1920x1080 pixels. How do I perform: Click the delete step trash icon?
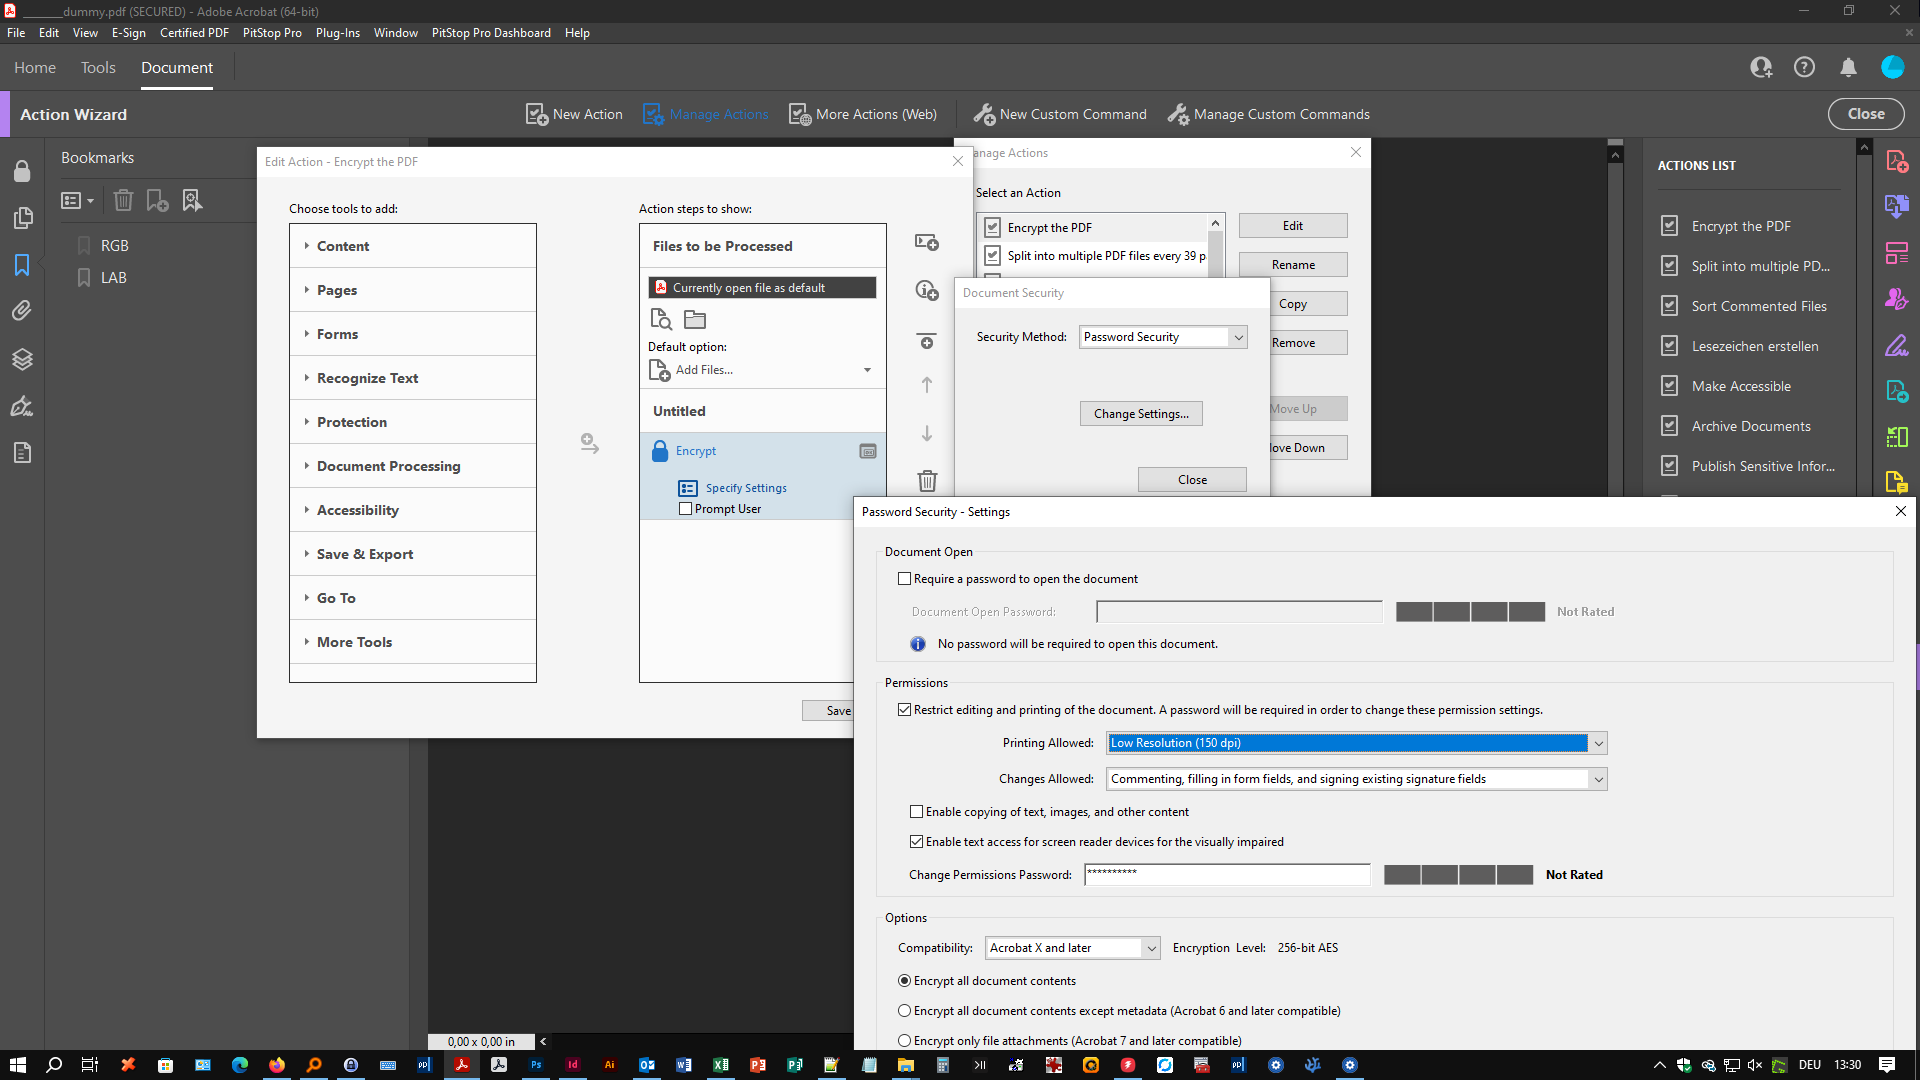click(927, 481)
